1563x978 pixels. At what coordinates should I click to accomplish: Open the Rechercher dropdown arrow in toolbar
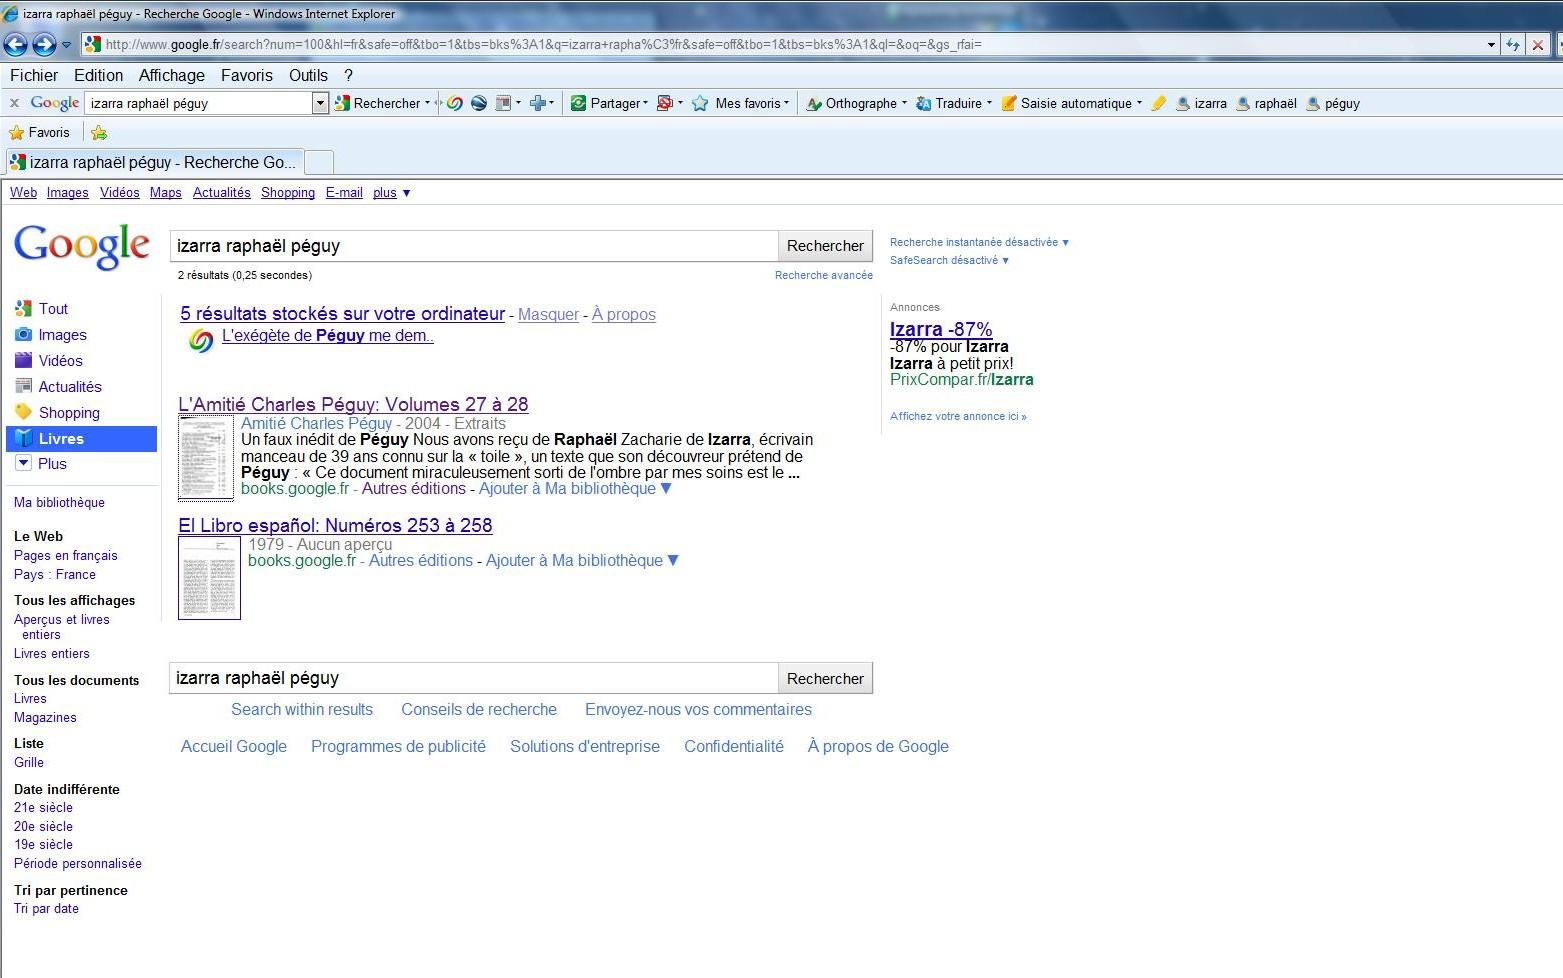[428, 103]
